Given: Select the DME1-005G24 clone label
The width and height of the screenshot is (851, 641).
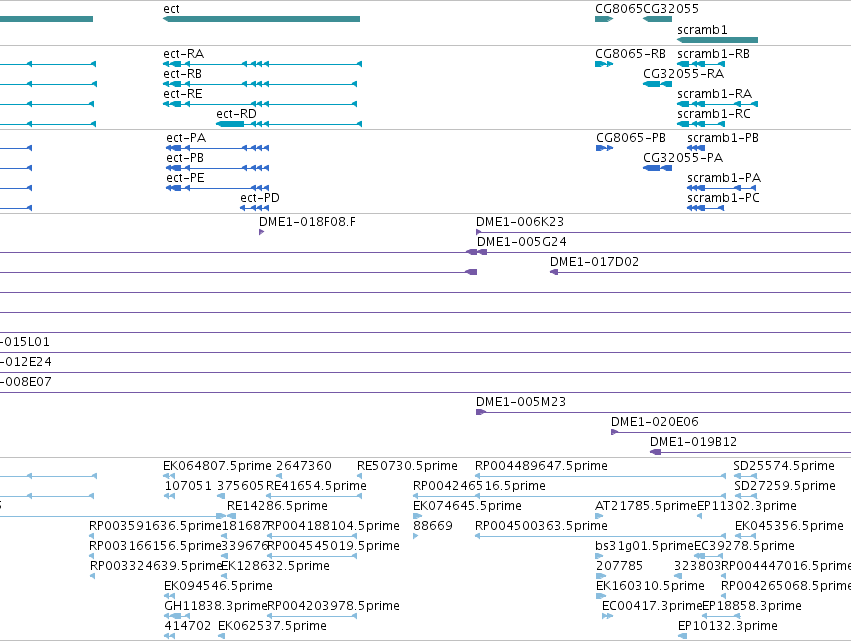Looking at the screenshot, I should 522,242.
